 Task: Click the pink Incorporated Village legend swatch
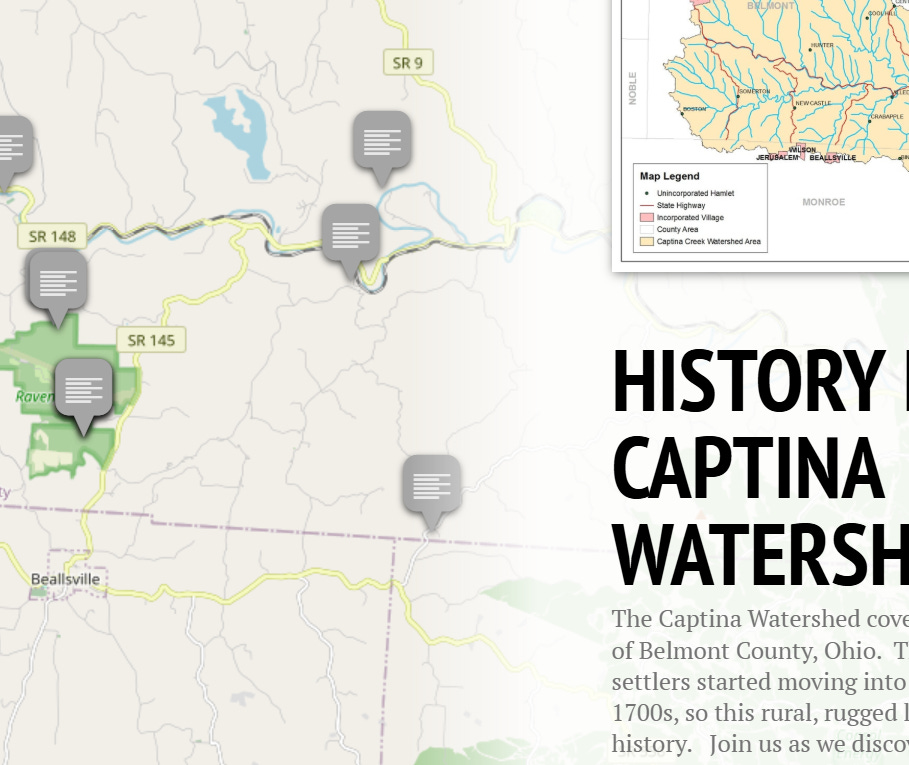(x=646, y=218)
